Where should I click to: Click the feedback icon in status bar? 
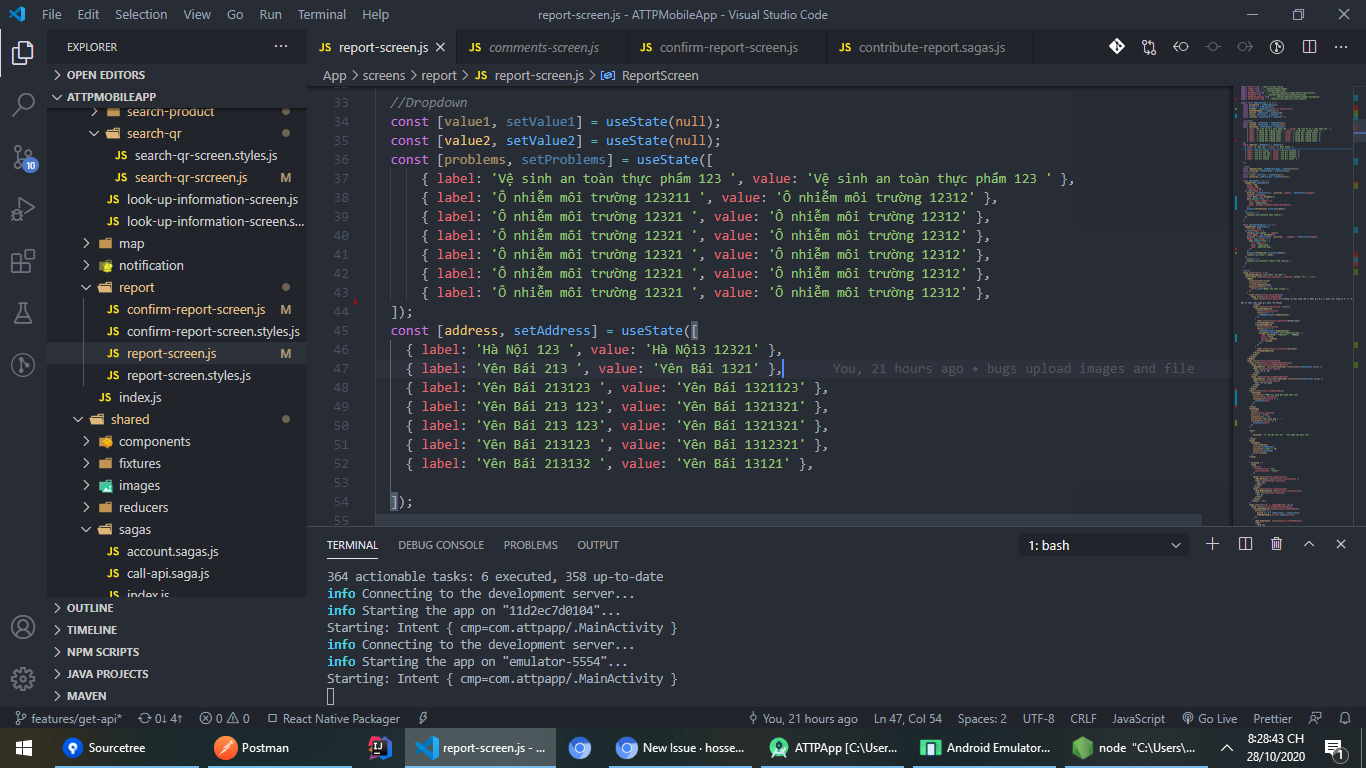[x=1315, y=718]
